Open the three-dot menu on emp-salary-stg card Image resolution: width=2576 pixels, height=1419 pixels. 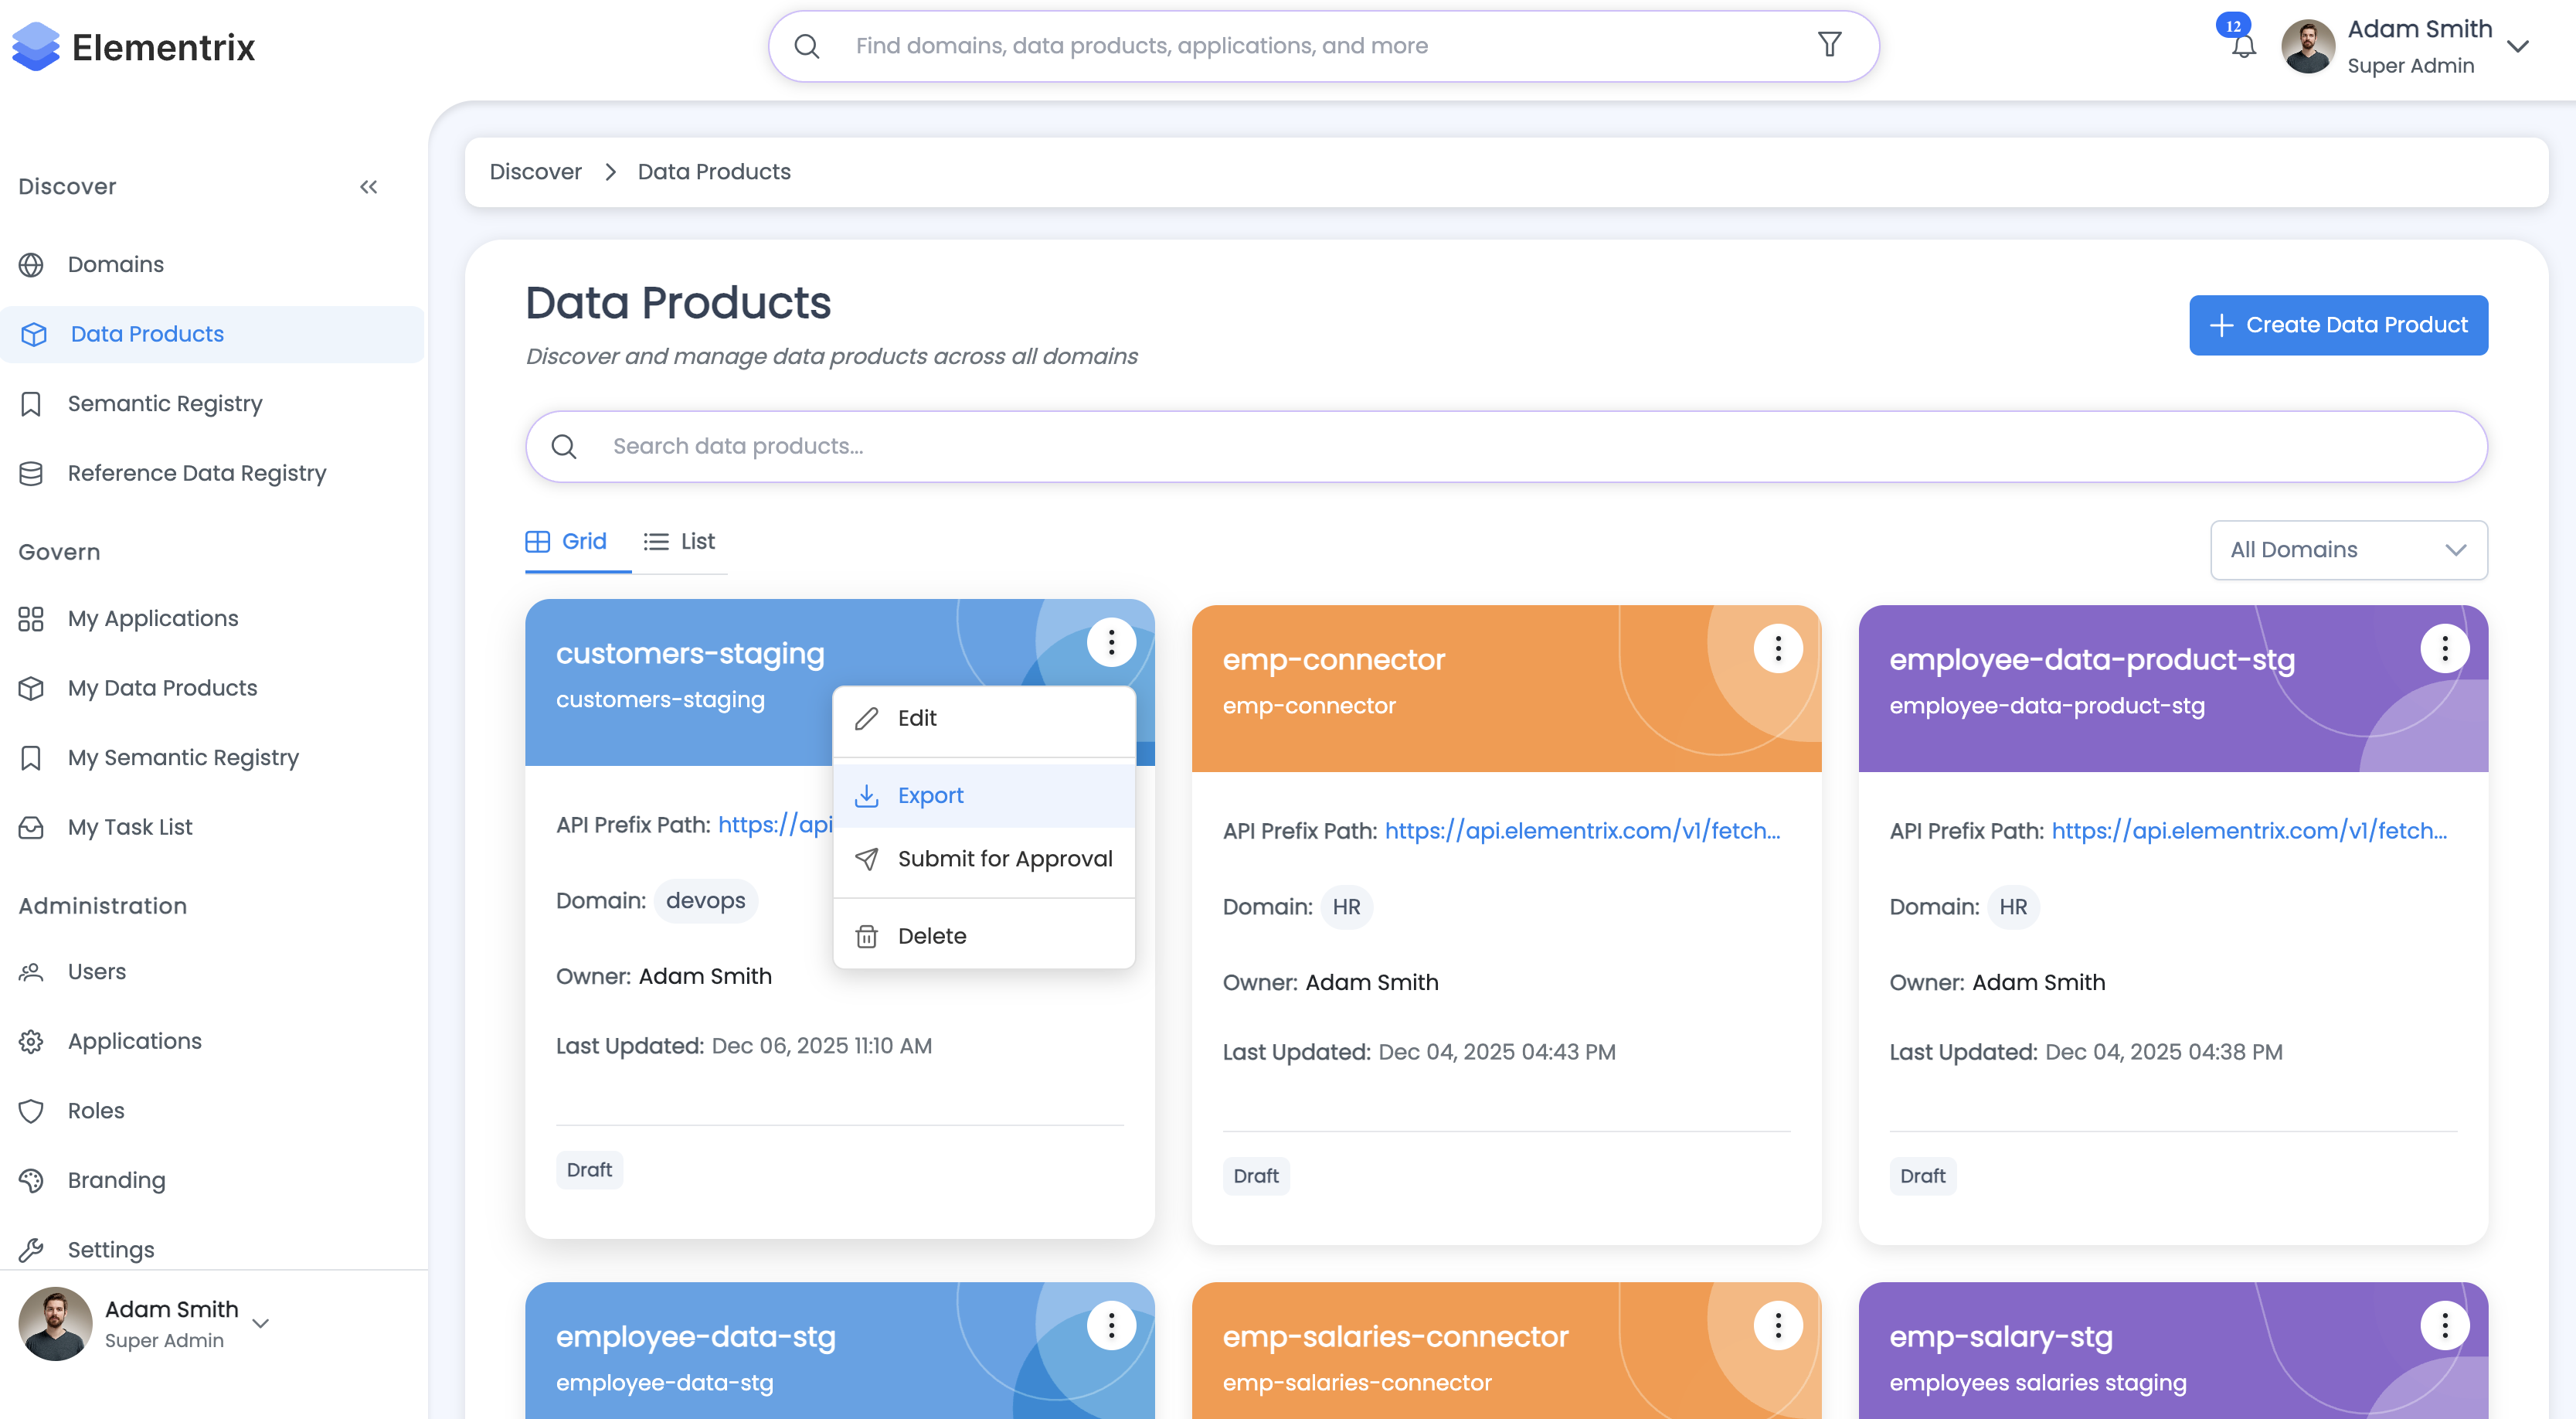pyautogui.click(x=2444, y=1326)
